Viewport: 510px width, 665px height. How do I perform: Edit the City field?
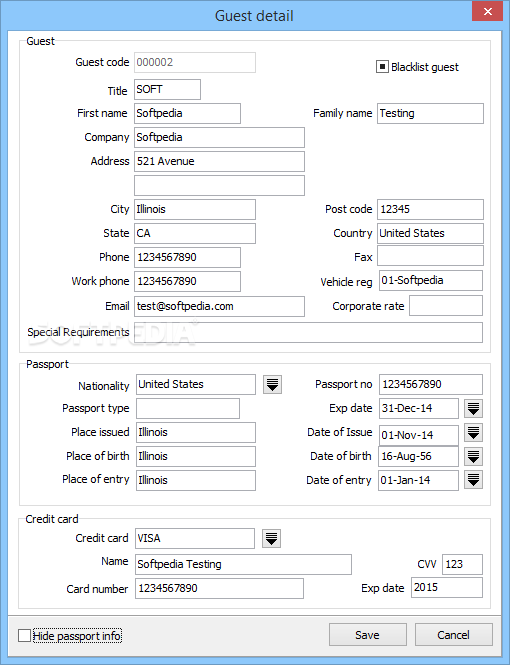tap(195, 210)
